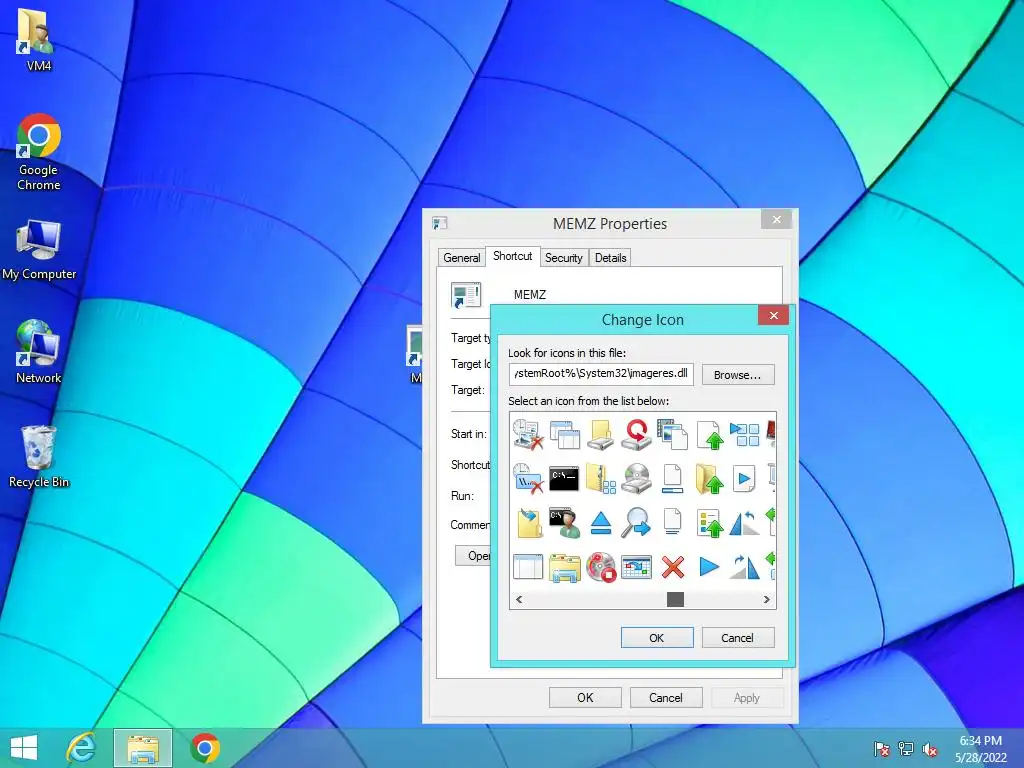
Task: Pick the checklist with green arrow icon
Action: pos(709,522)
